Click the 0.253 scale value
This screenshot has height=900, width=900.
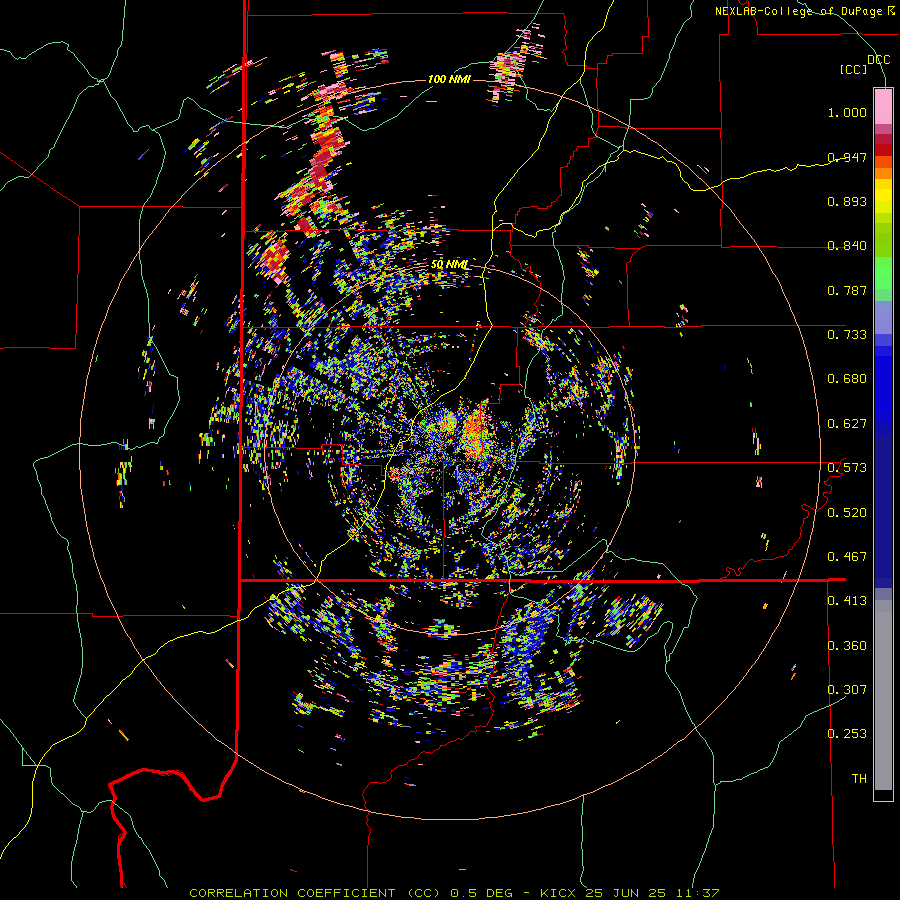[x=847, y=734]
